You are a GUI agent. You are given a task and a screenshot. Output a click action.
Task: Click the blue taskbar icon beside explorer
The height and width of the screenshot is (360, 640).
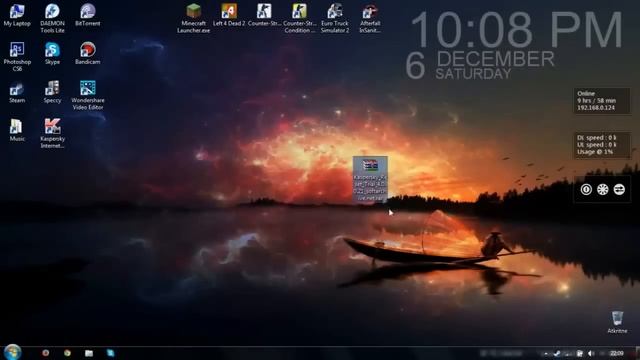pos(111,353)
